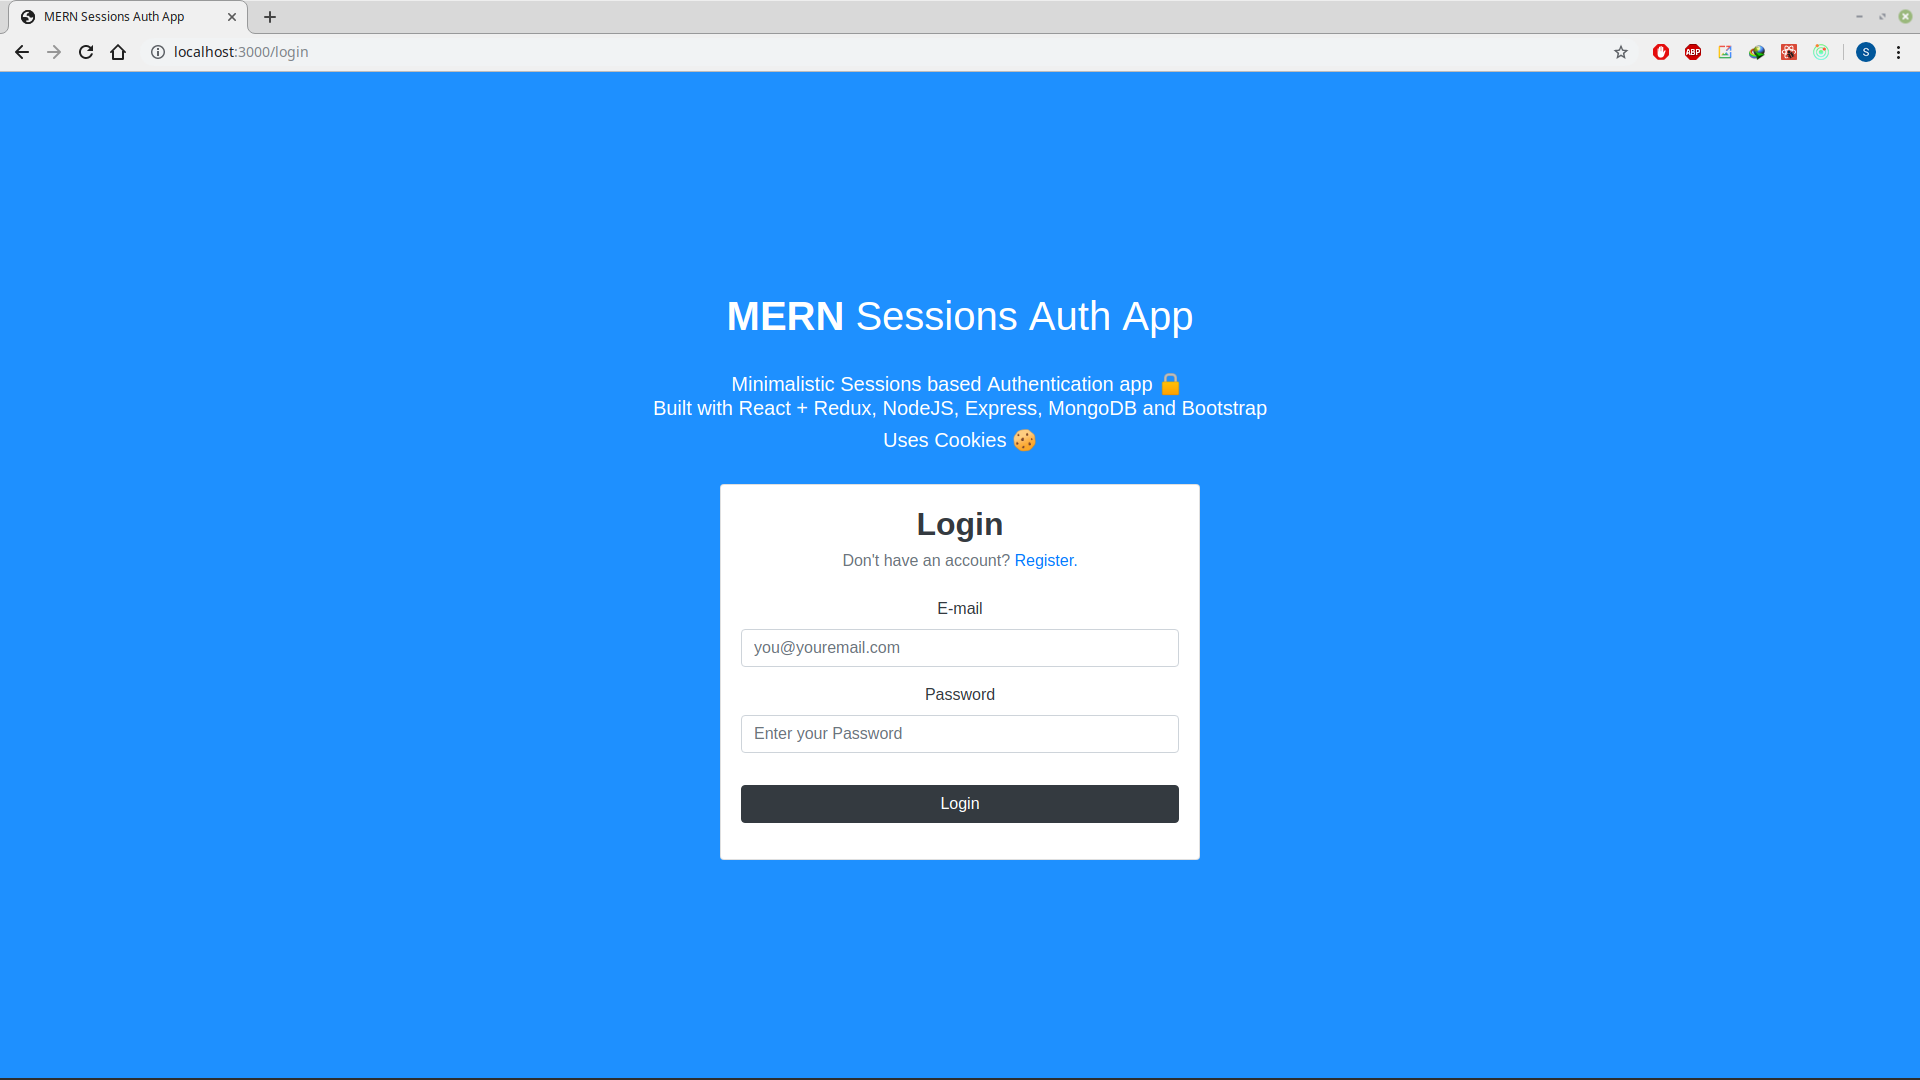Open the image share extension icon

(1725, 52)
